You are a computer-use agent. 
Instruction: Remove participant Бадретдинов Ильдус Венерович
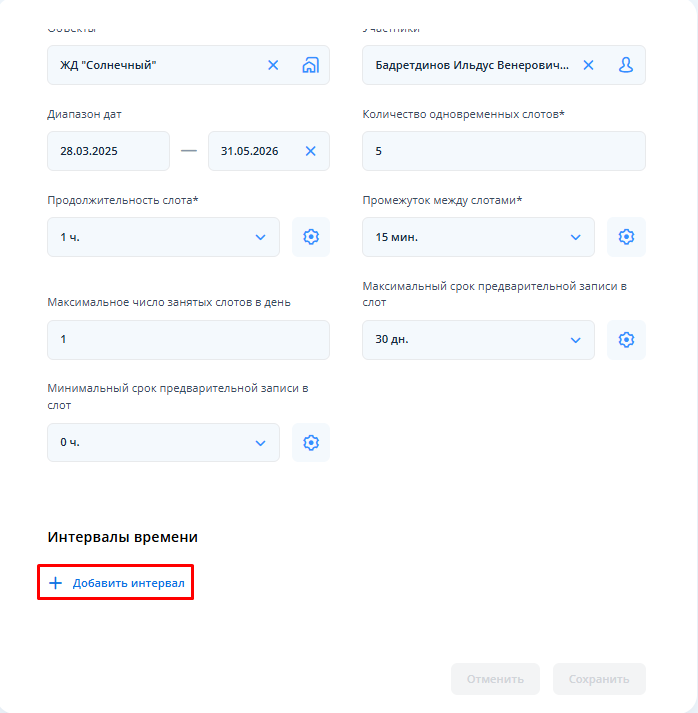click(588, 65)
